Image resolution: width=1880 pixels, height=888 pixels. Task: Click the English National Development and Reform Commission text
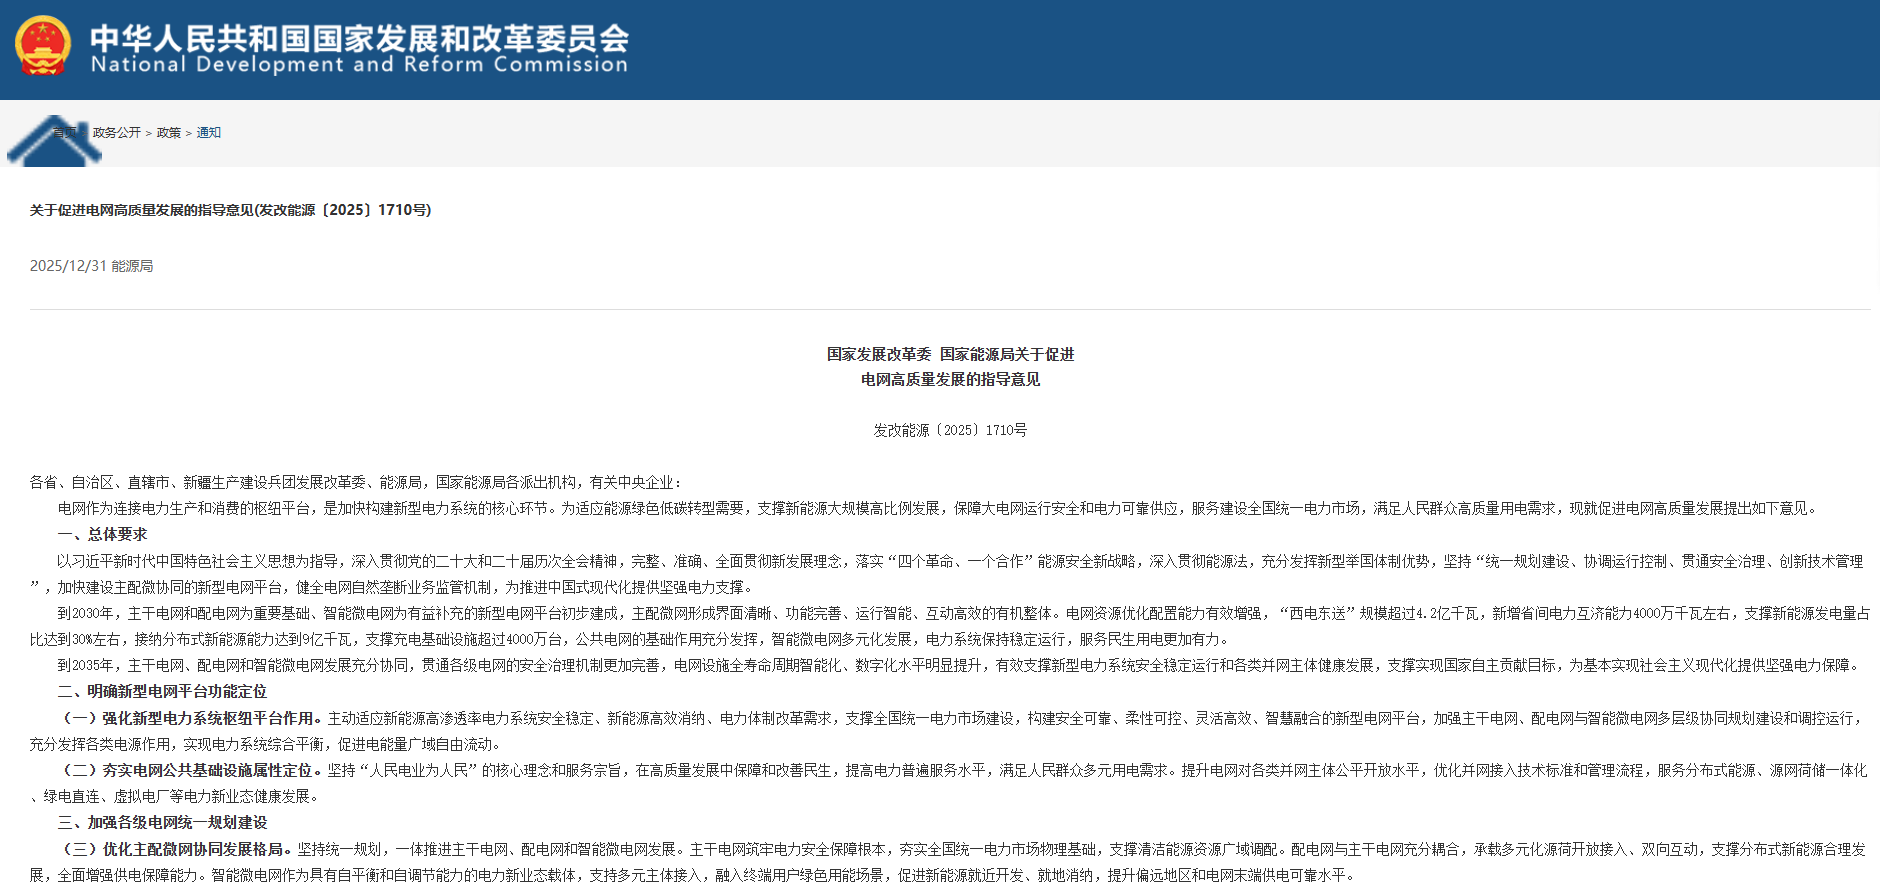pos(359,65)
